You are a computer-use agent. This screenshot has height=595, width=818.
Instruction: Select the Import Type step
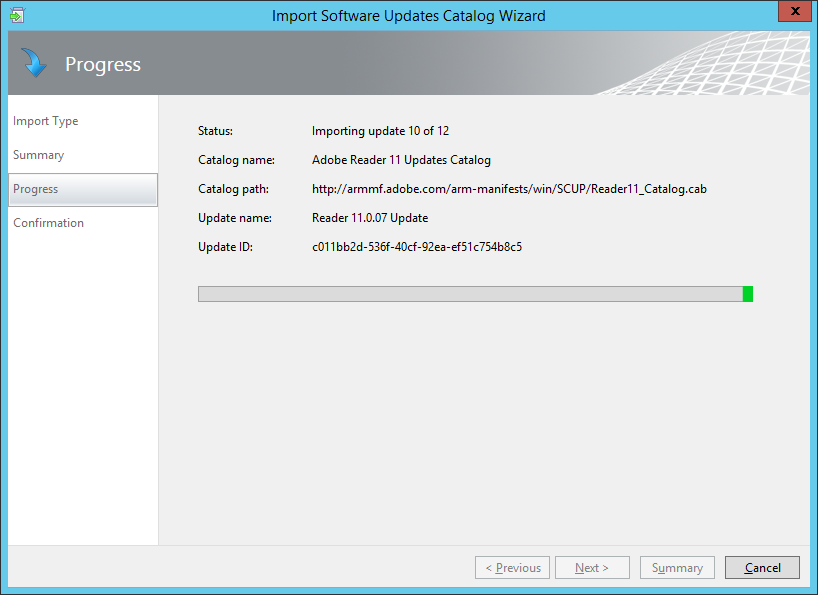(x=45, y=121)
